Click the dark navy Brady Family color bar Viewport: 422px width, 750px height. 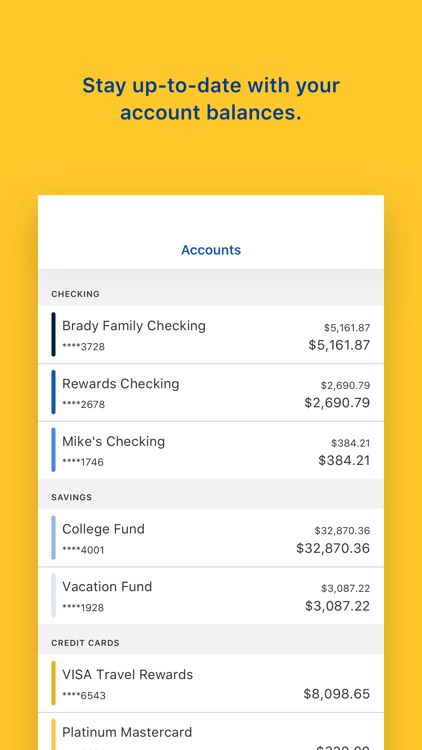tap(54, 334)
